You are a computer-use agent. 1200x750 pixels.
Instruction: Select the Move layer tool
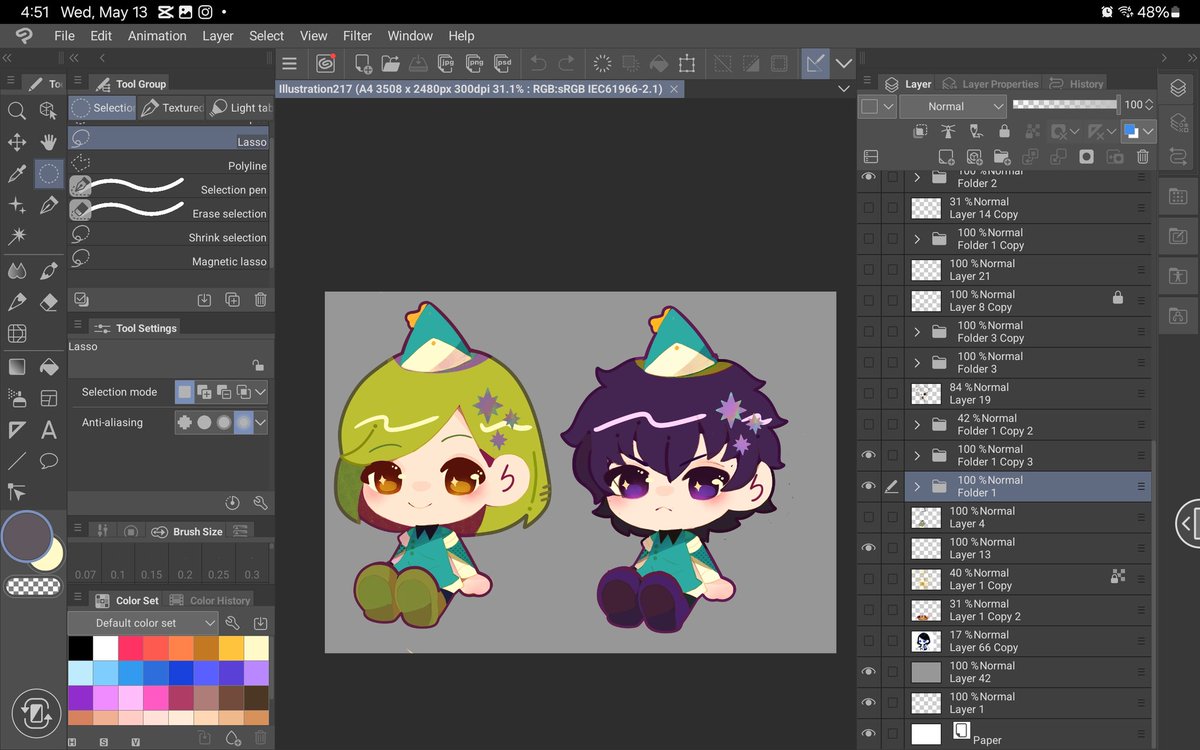pyautogui.click(x=17, y=143)
